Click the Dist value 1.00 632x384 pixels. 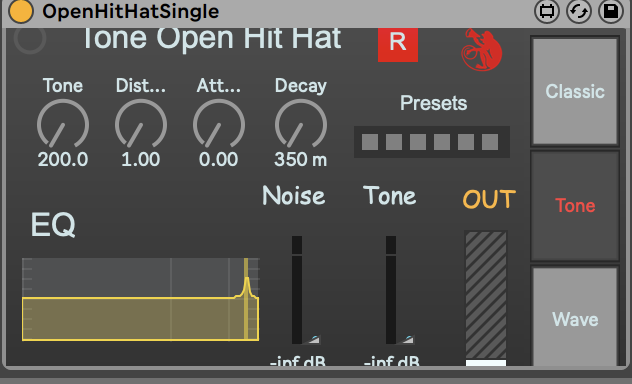pos(141,160)
